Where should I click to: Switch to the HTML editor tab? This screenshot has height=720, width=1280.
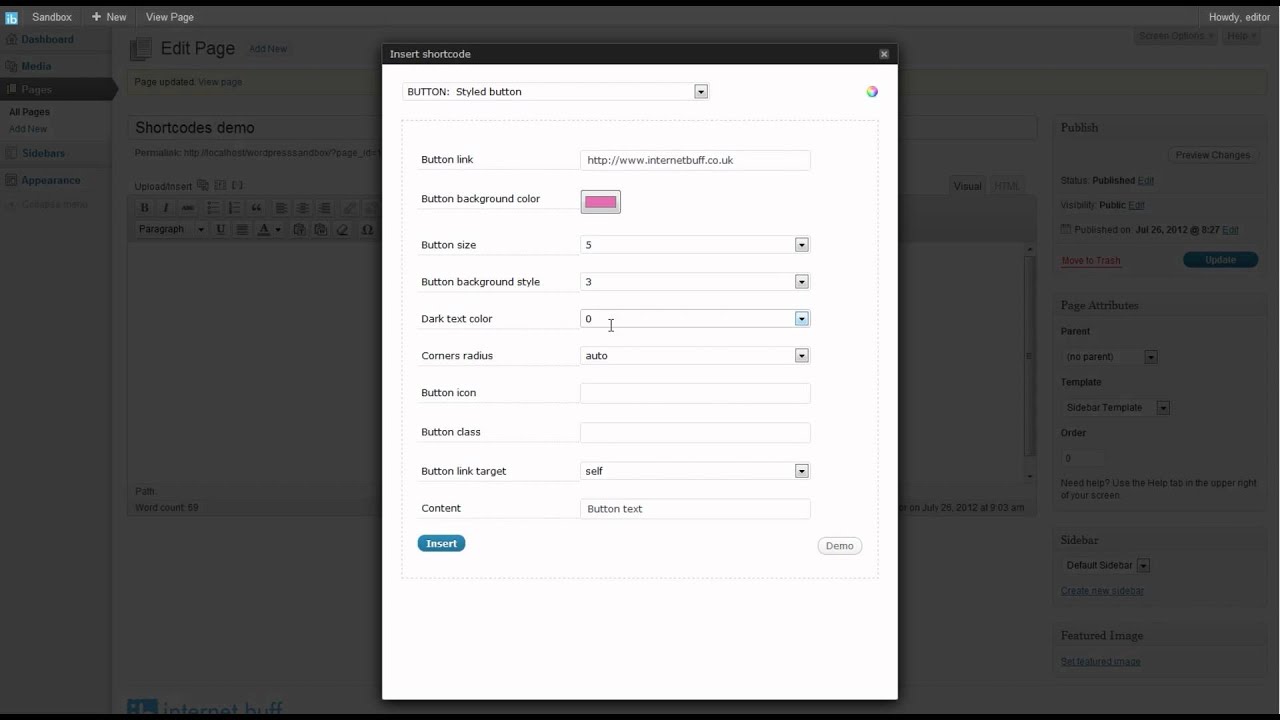1007,185
